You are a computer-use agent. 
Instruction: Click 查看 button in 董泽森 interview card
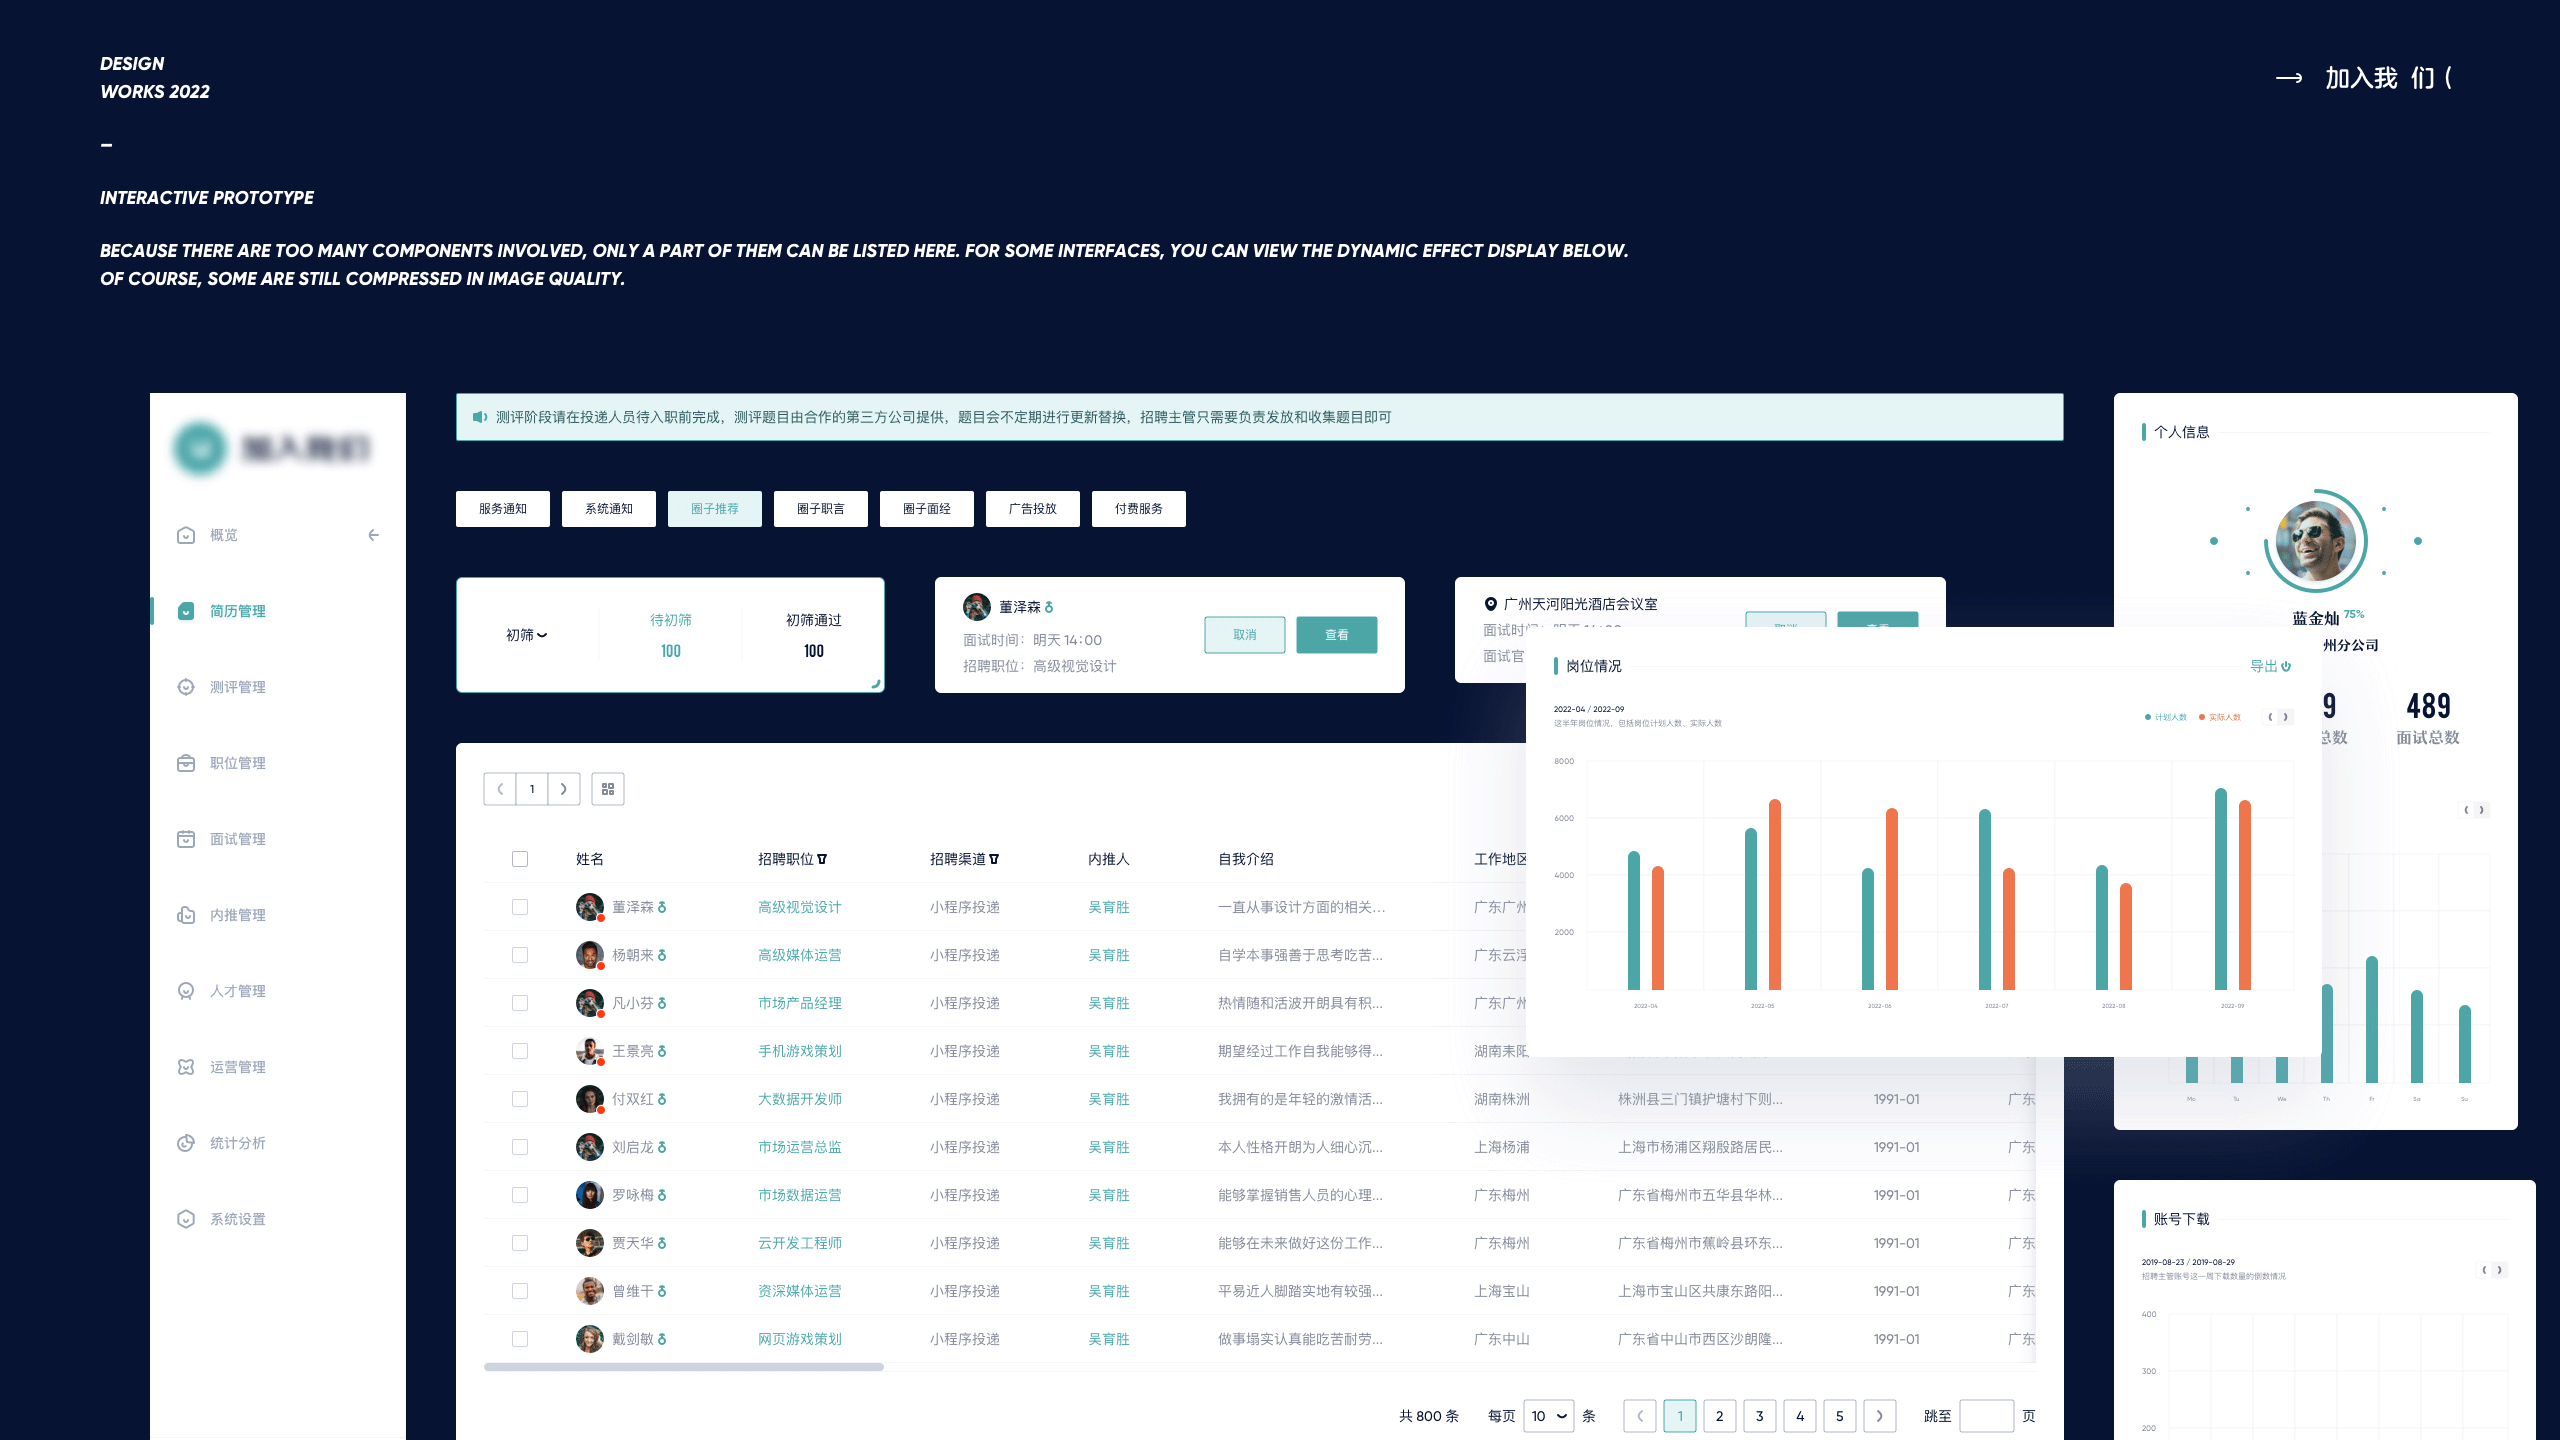(1337, 635)
